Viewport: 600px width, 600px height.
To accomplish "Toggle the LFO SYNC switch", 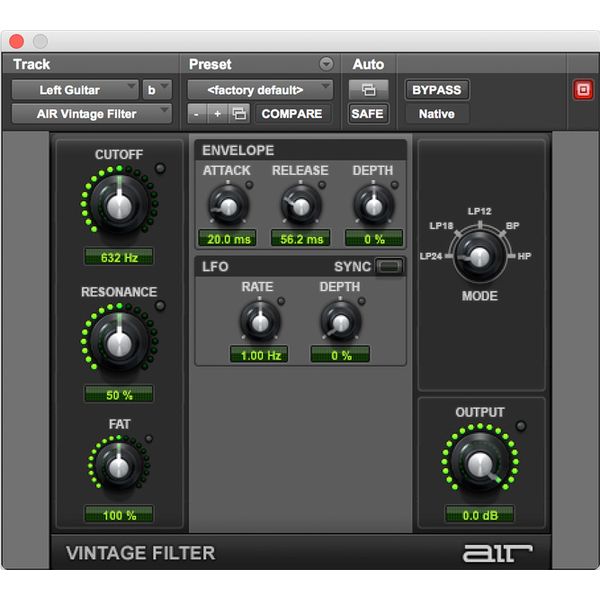I will (389, 266).
